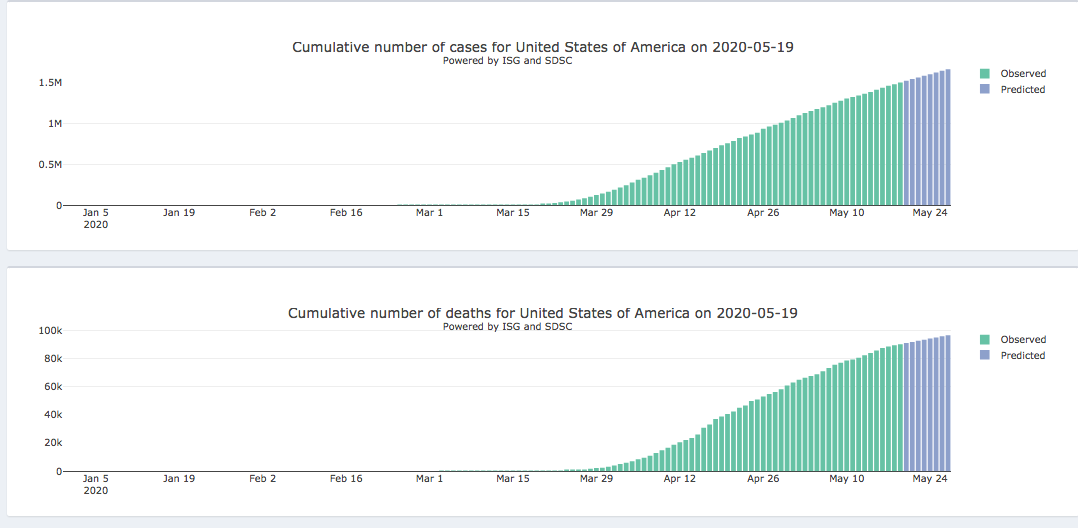Toggle the Observed series in the cases chart legend
The width and height of the screenshot is (1078, 528).
tap(1022, 73)
